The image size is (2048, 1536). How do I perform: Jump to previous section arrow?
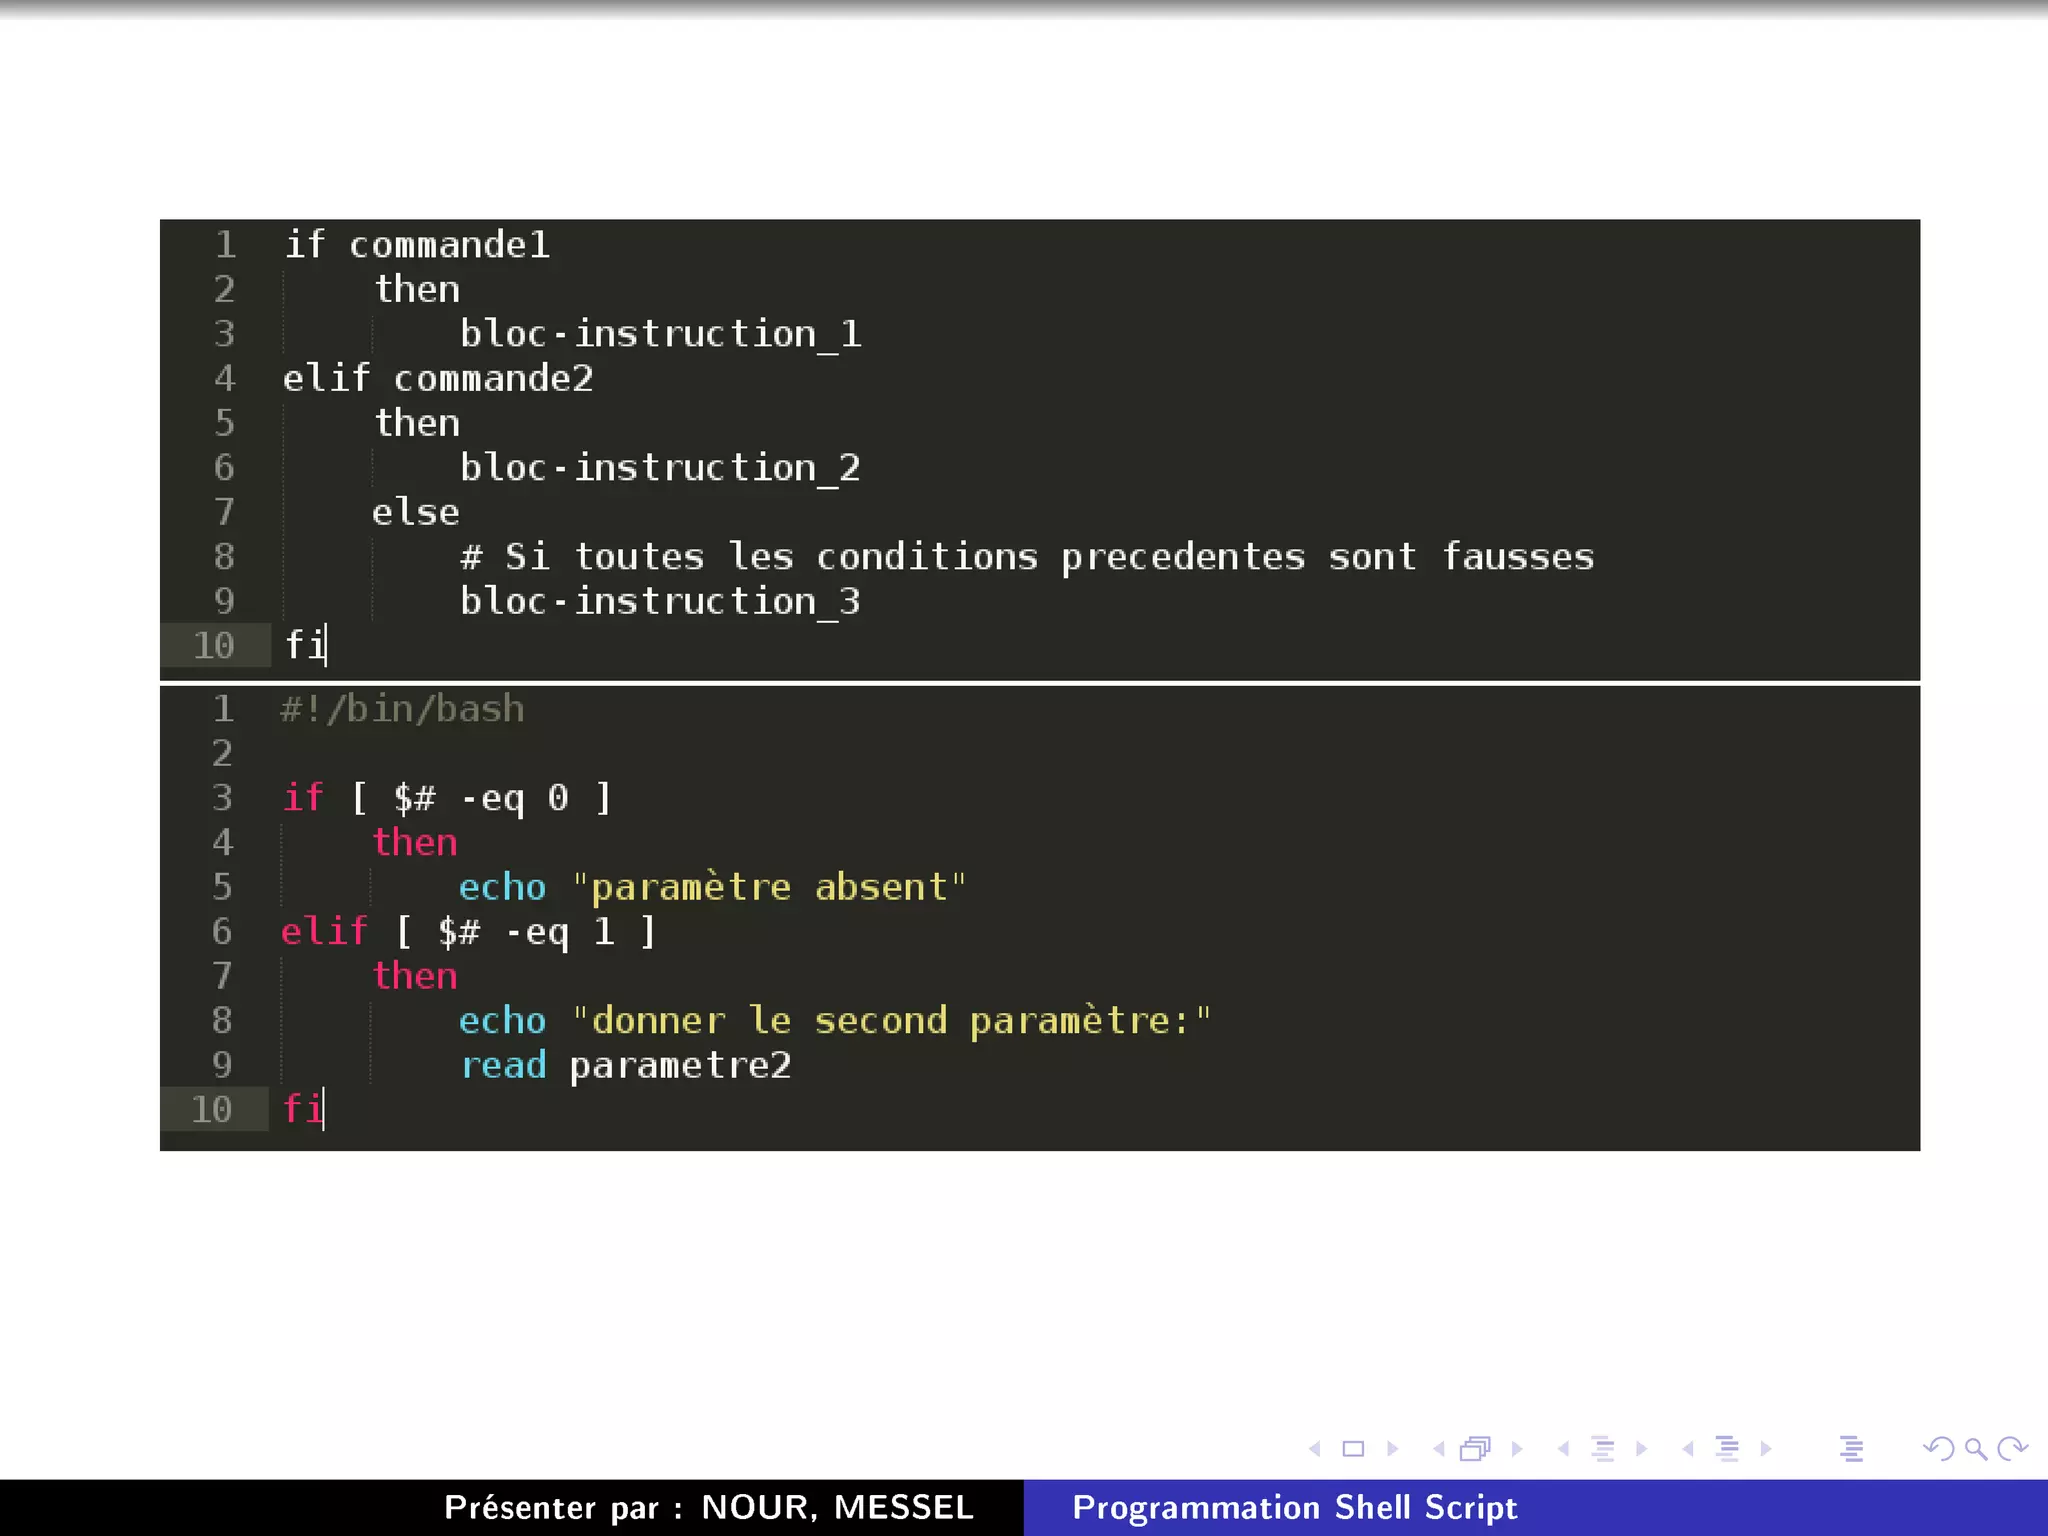click(x=1688, y=1449)
